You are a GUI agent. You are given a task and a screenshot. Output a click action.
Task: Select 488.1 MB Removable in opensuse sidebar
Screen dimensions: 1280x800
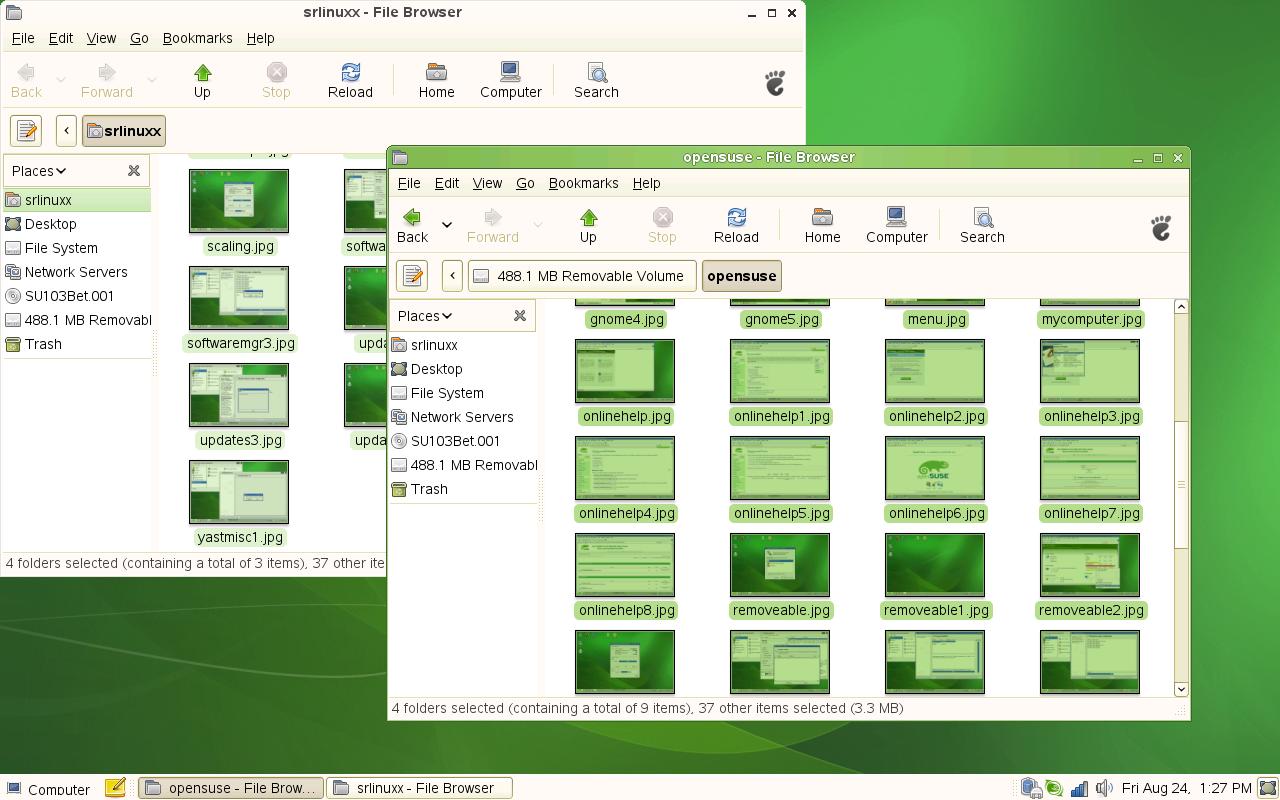pos(463,465)
